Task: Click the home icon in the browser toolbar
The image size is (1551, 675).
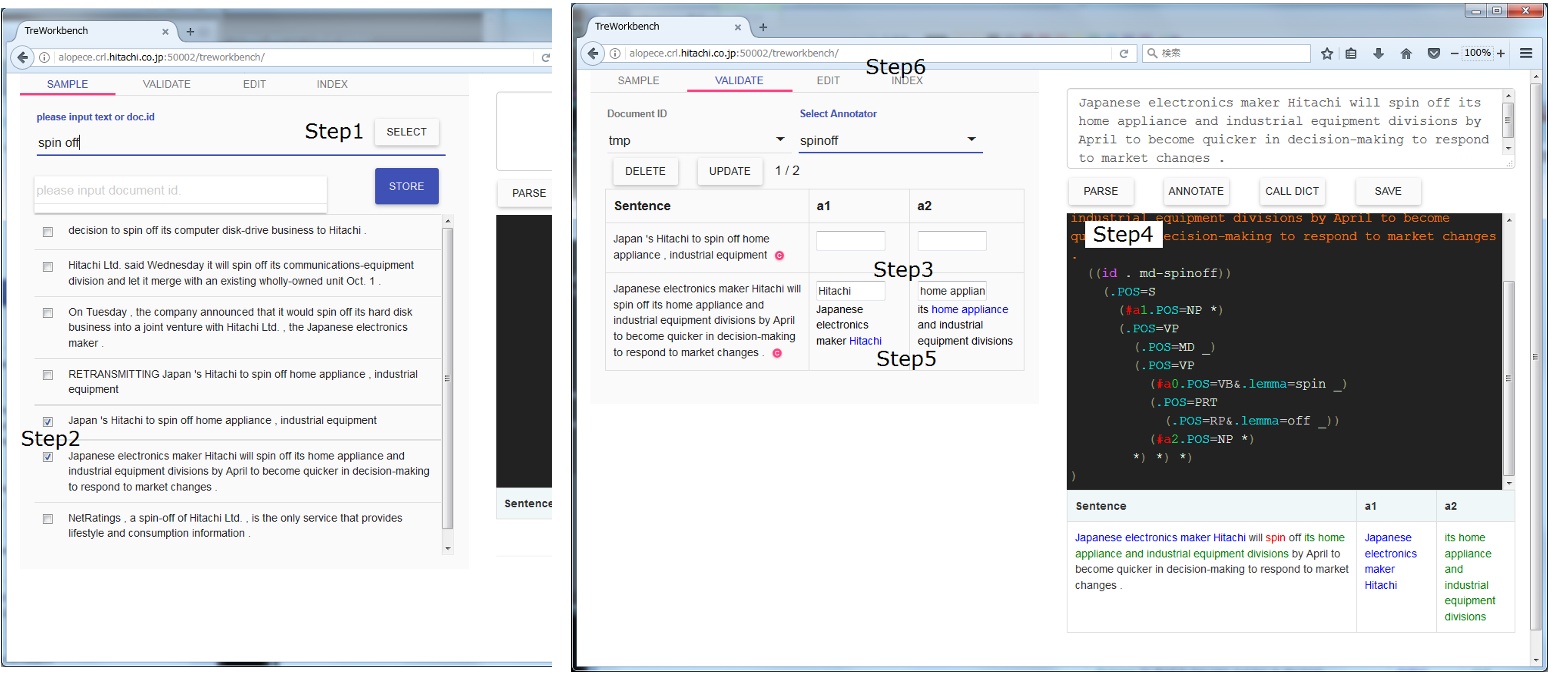Action: 1404,54
